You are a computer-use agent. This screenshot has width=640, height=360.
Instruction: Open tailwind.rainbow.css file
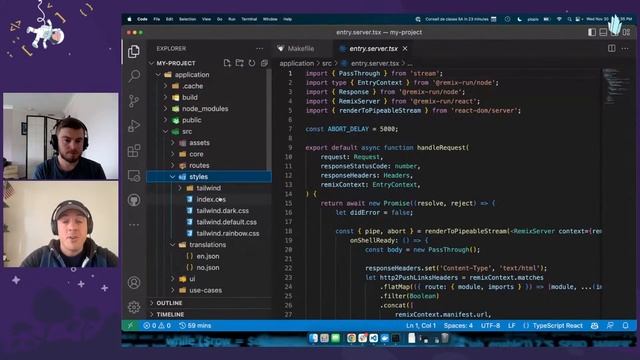click(x=228, y=233)
